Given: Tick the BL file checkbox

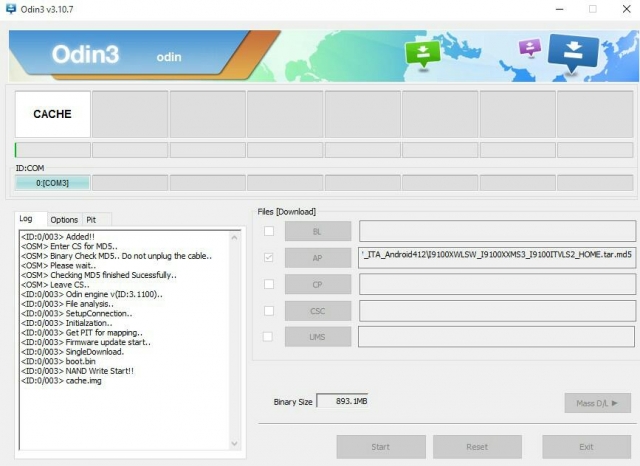Looking at the screenshot, I should tap(269, 231).
